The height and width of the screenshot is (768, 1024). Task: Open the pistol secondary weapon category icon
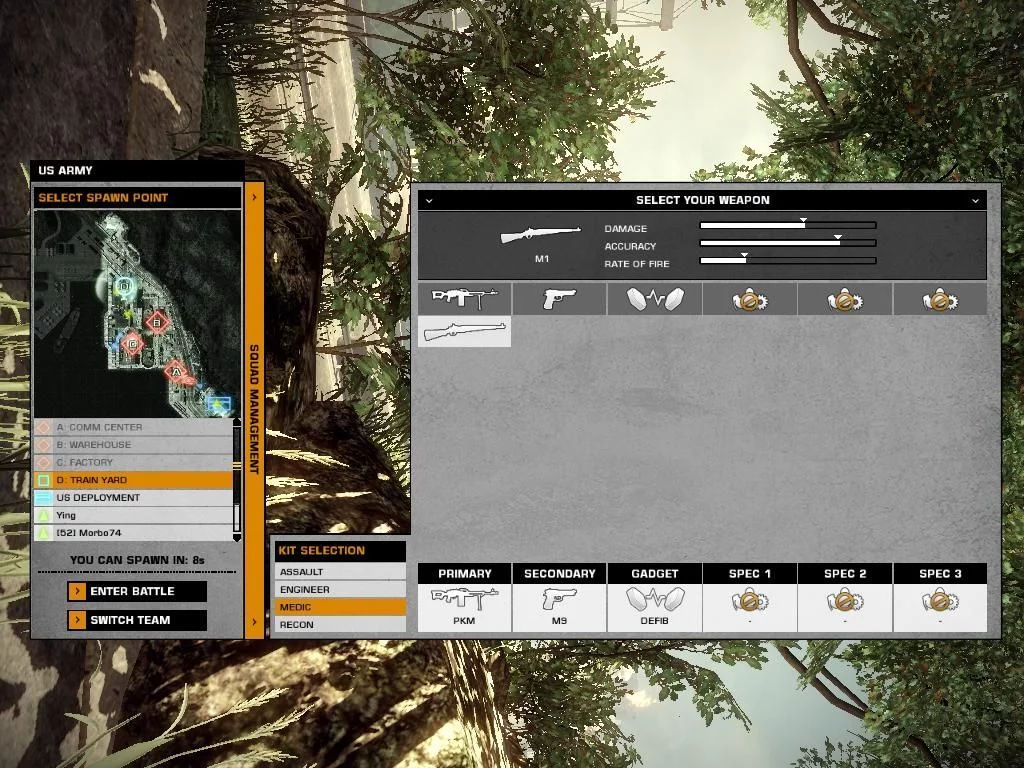[560, 298]
